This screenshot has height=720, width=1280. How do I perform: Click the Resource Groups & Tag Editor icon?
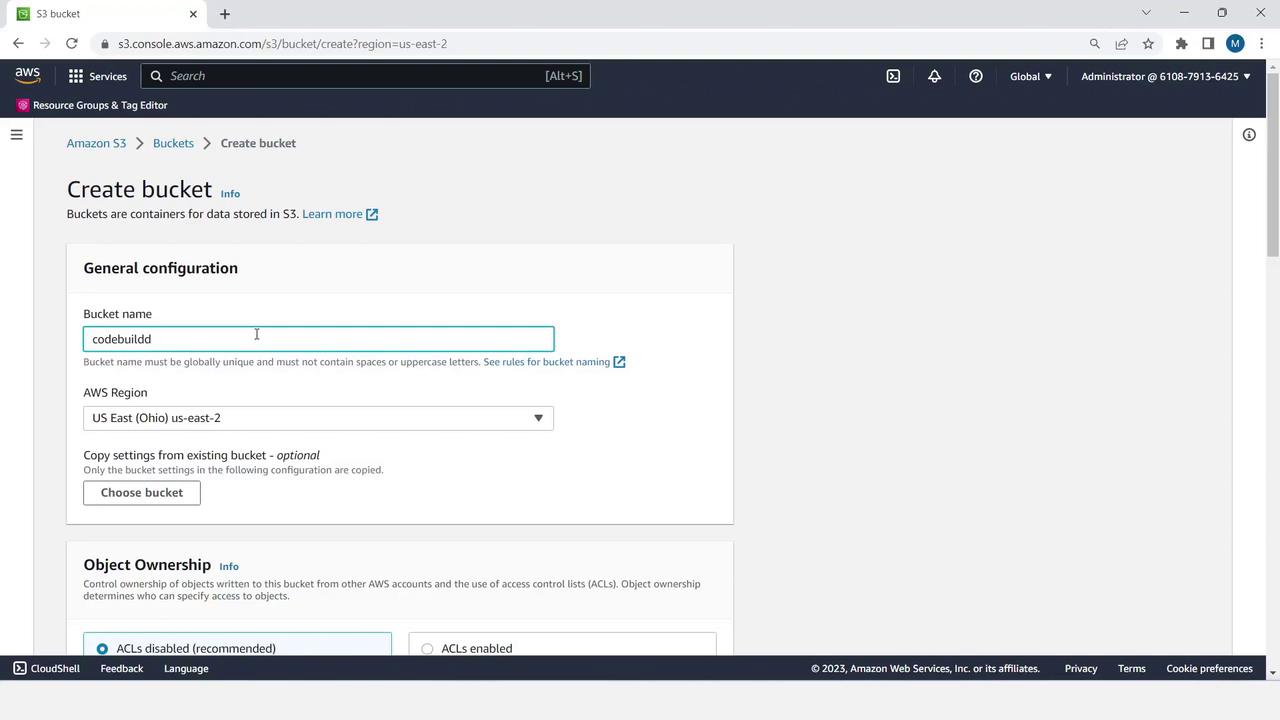[x=23, y=105]
